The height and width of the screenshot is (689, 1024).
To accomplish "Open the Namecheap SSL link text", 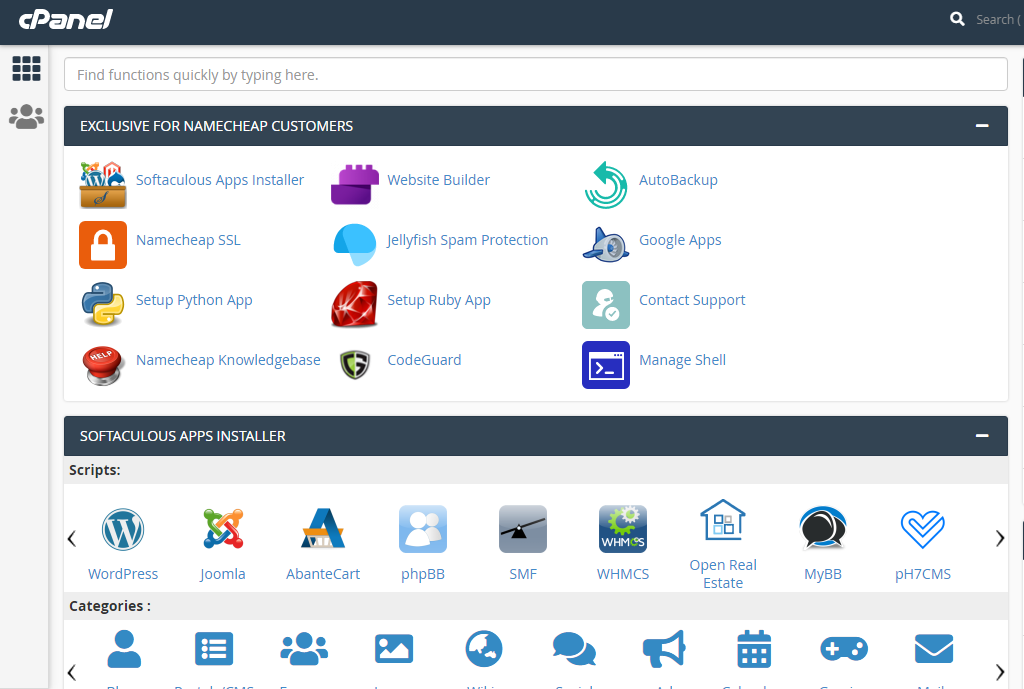I will click(188, 240).
